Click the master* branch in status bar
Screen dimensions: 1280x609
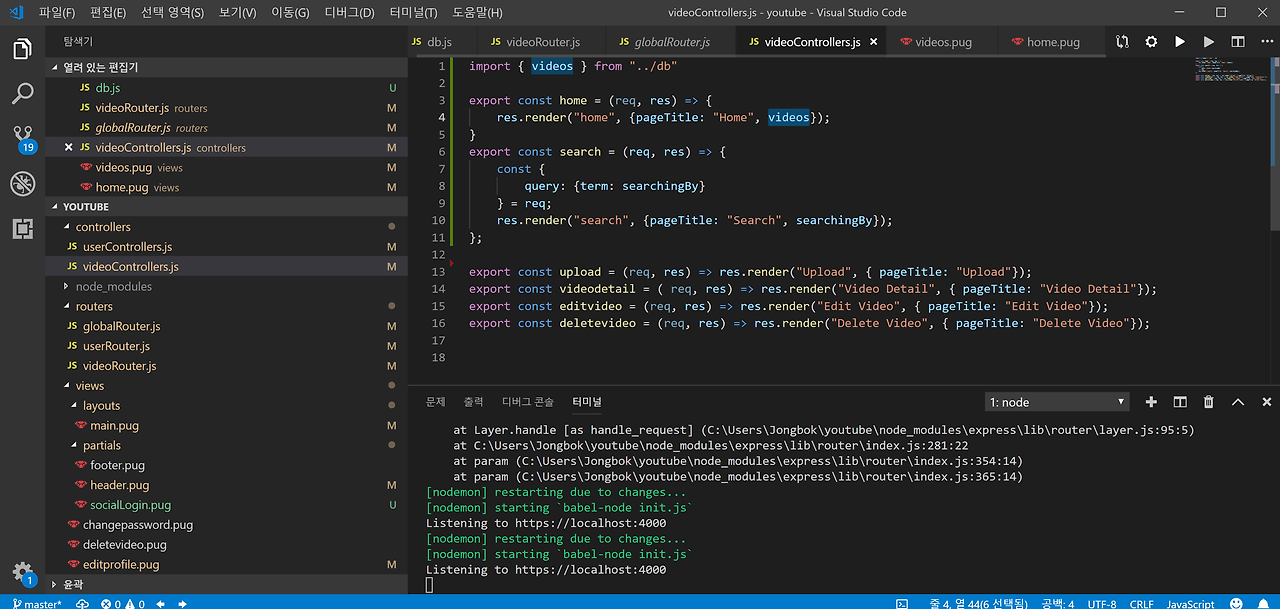pos(37,603)
